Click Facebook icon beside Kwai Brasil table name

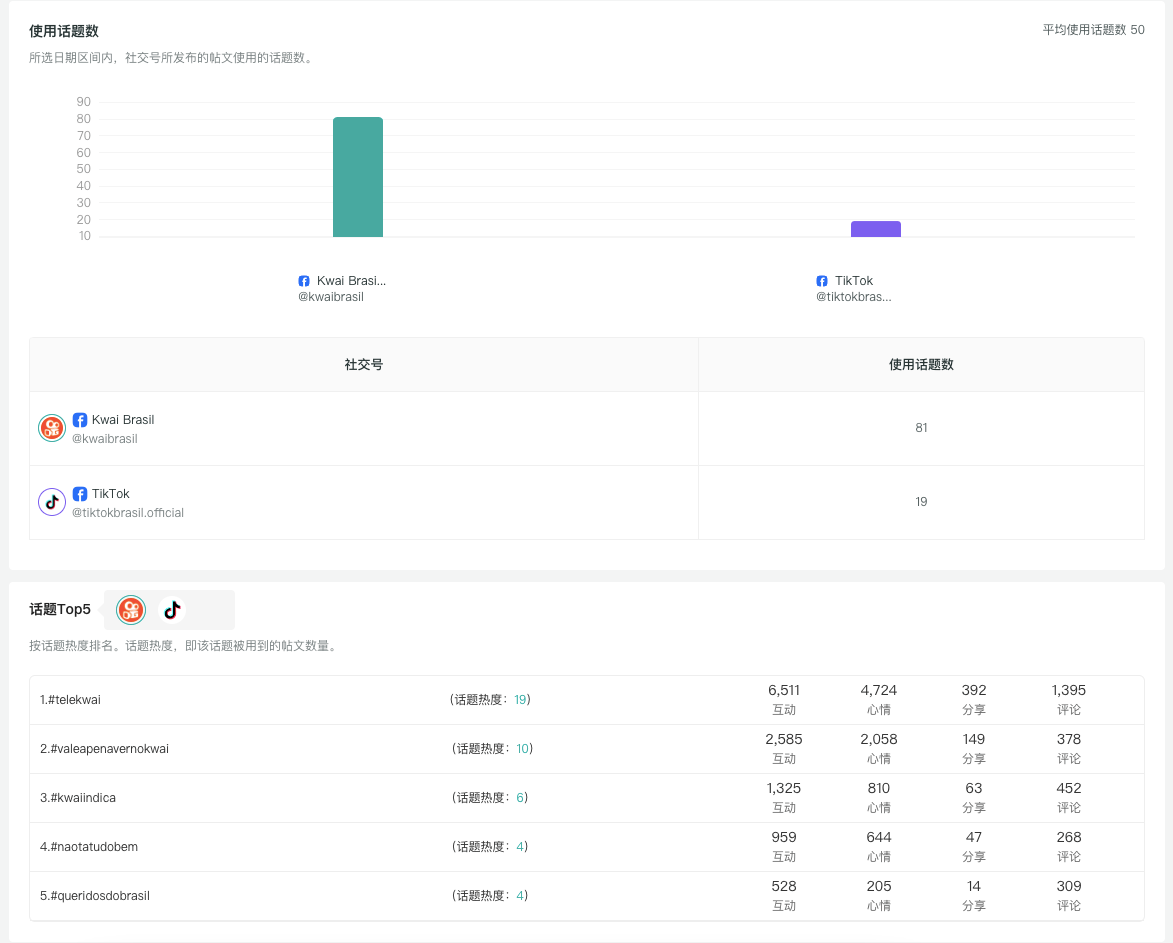click(x=80, y=420)
